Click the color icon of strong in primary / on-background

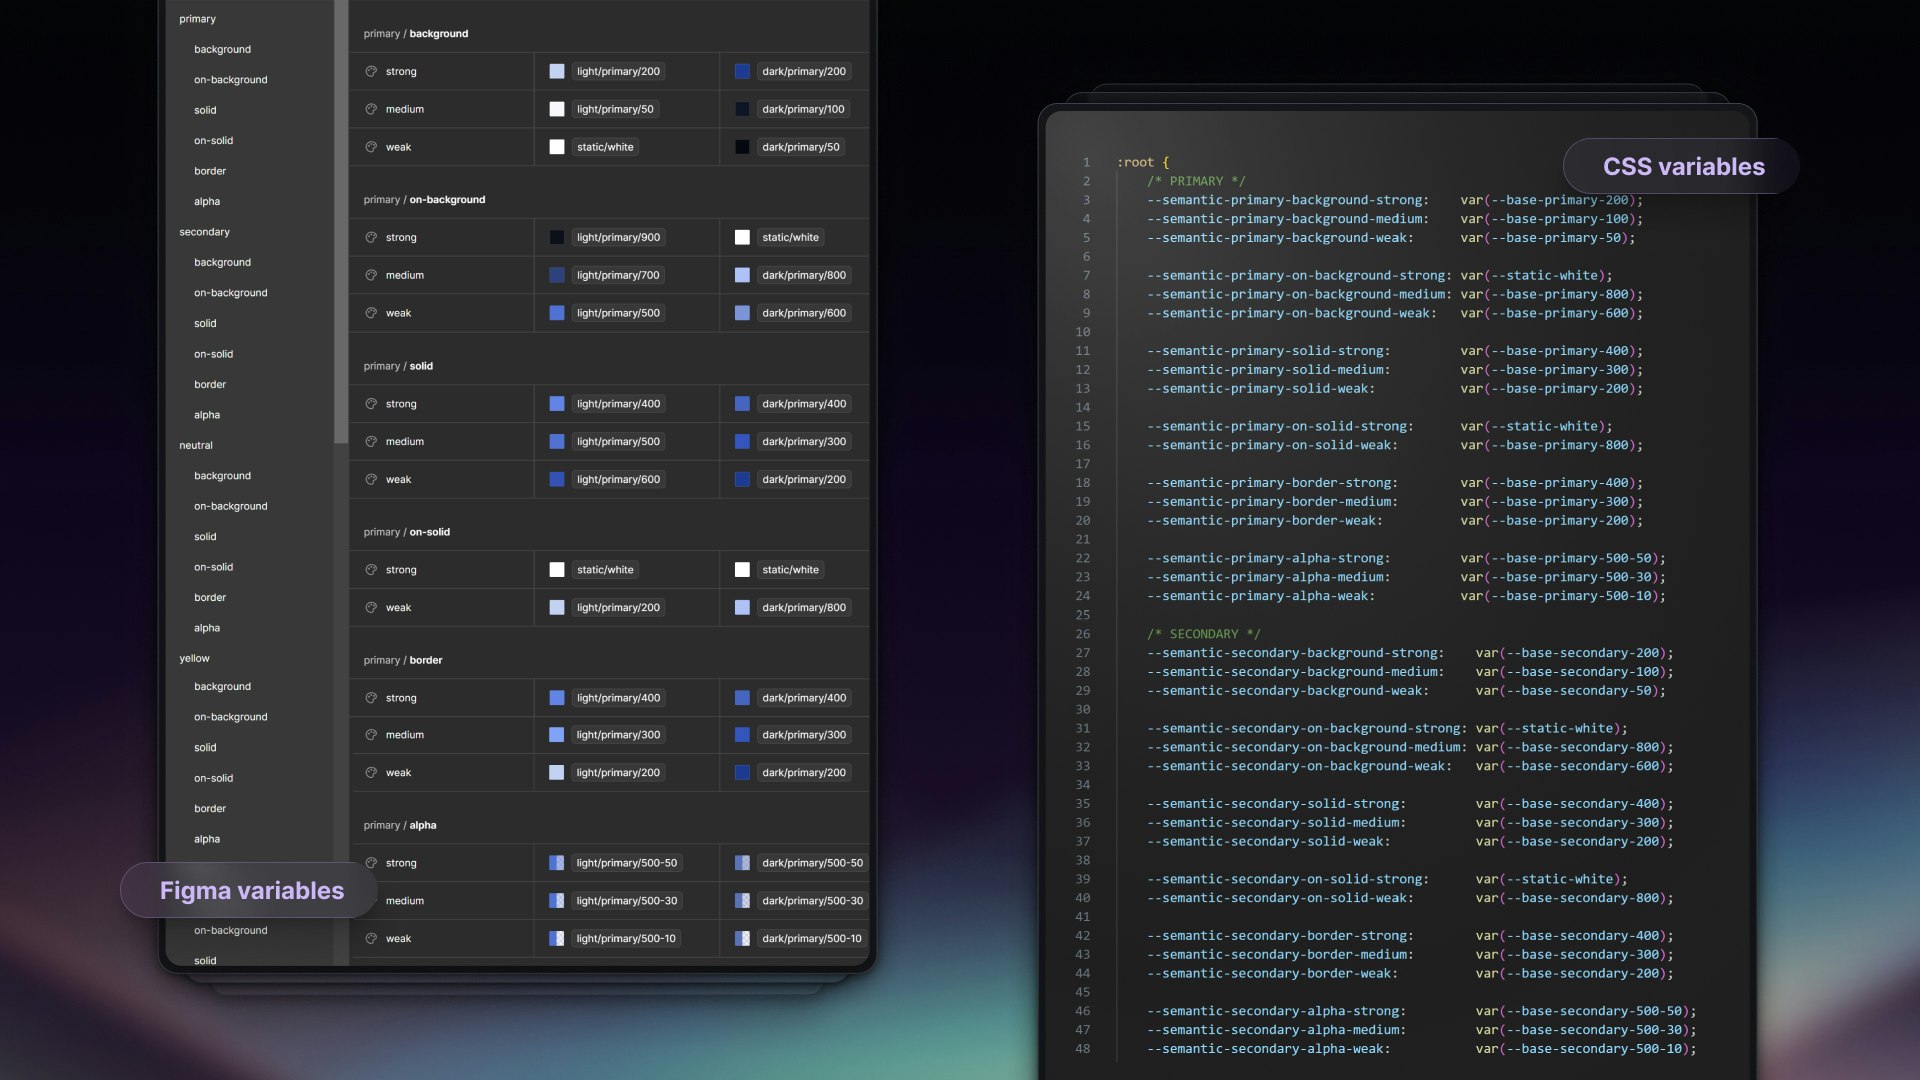pos(371,237)
